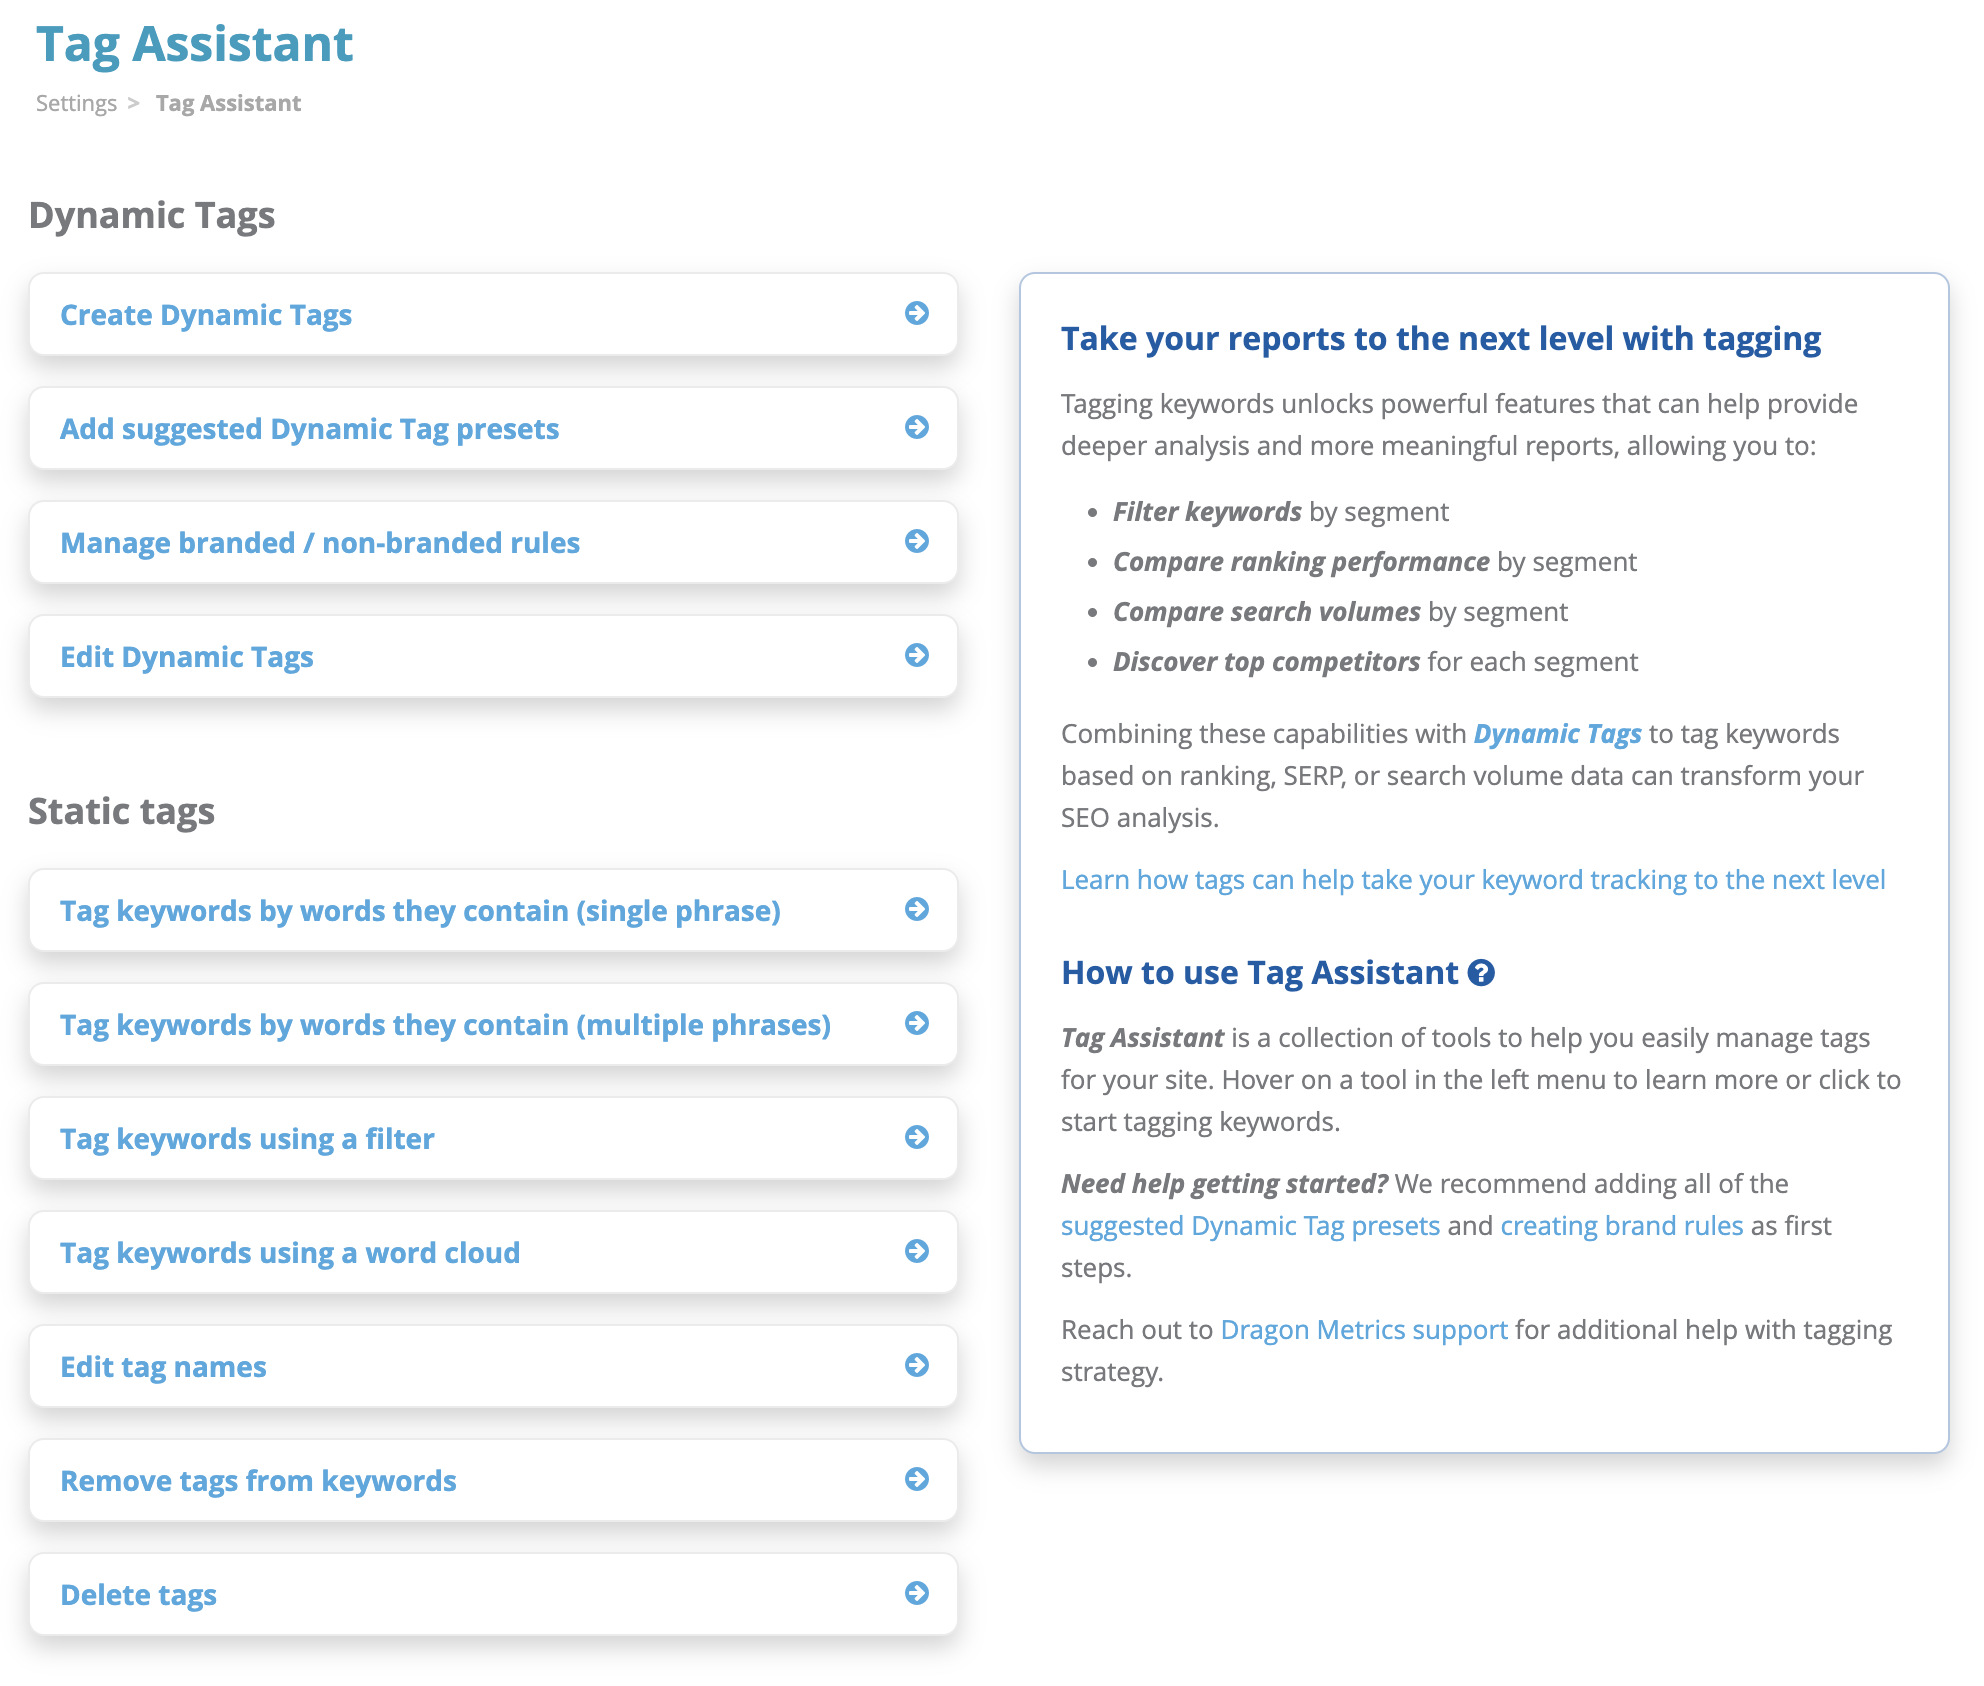1984x1686 pixels.
Task: Click arrow icon beside Add suggested presets
Action: (x=916, y=427)
